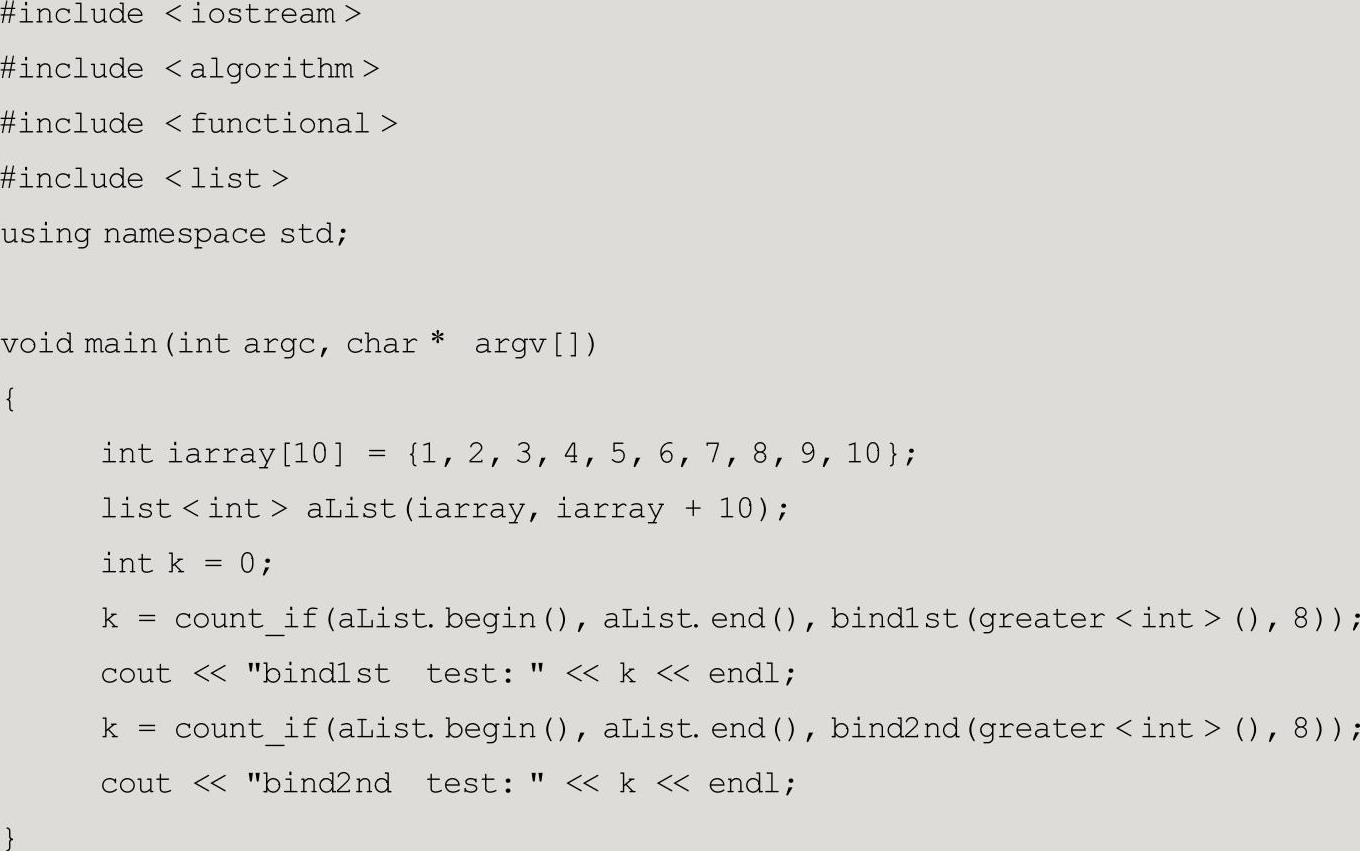1360x851 pixels.
Task: Click the opening curly brace of main
Action: click(x=9, y=399)
